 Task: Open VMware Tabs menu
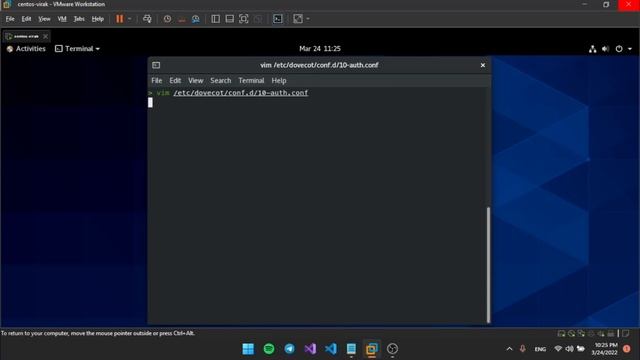pyautogui.click(x=79, y=19)
